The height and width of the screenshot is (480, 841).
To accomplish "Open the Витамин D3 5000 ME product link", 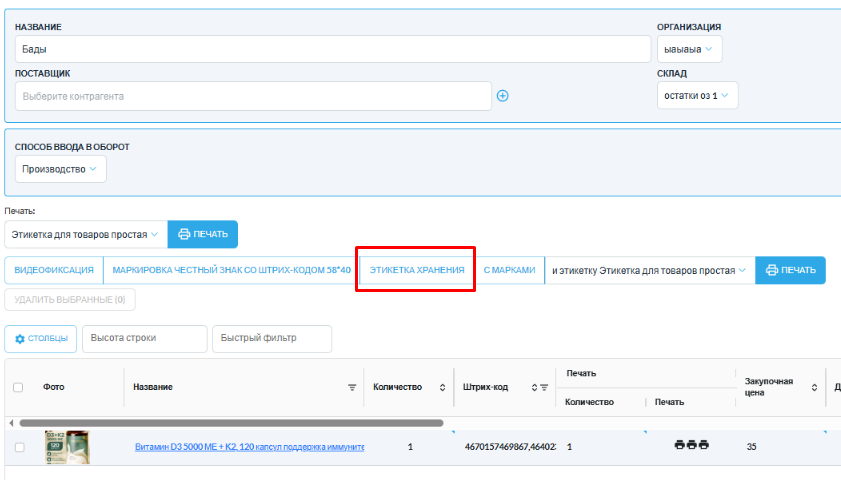I will [249, 447].
